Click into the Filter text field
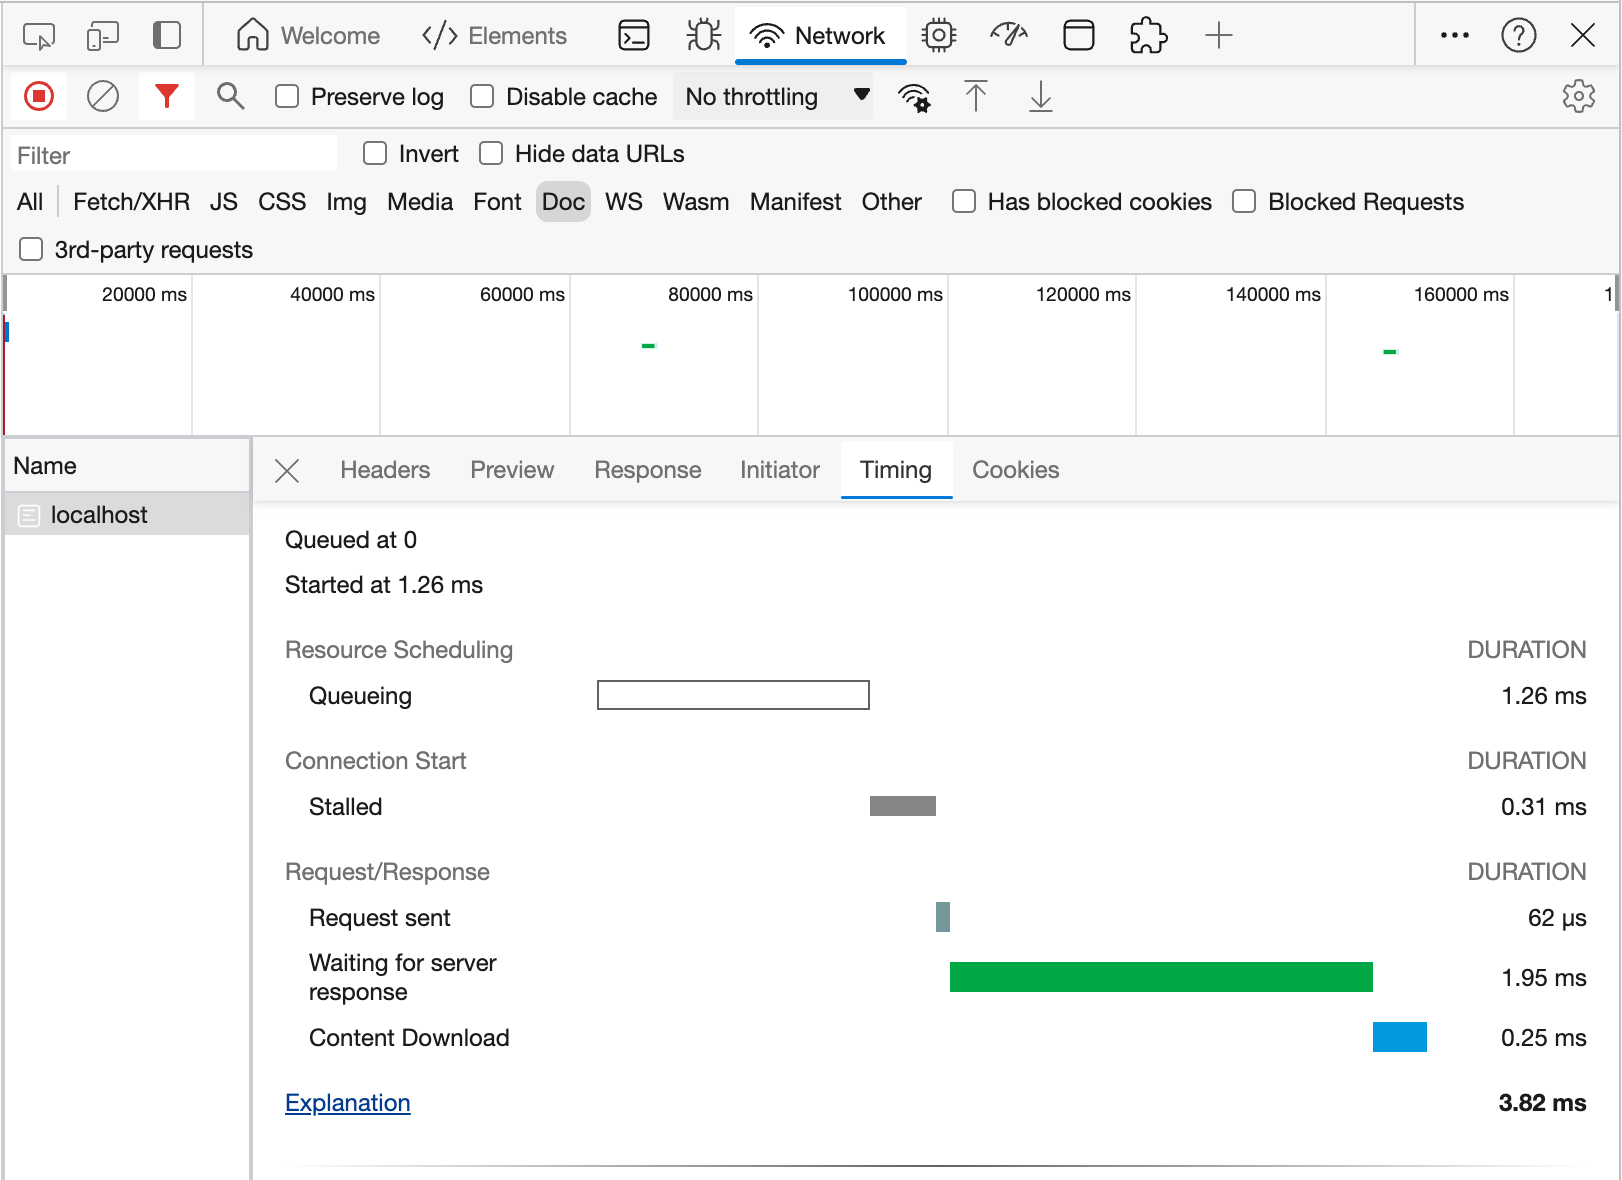 coord(175,155)
